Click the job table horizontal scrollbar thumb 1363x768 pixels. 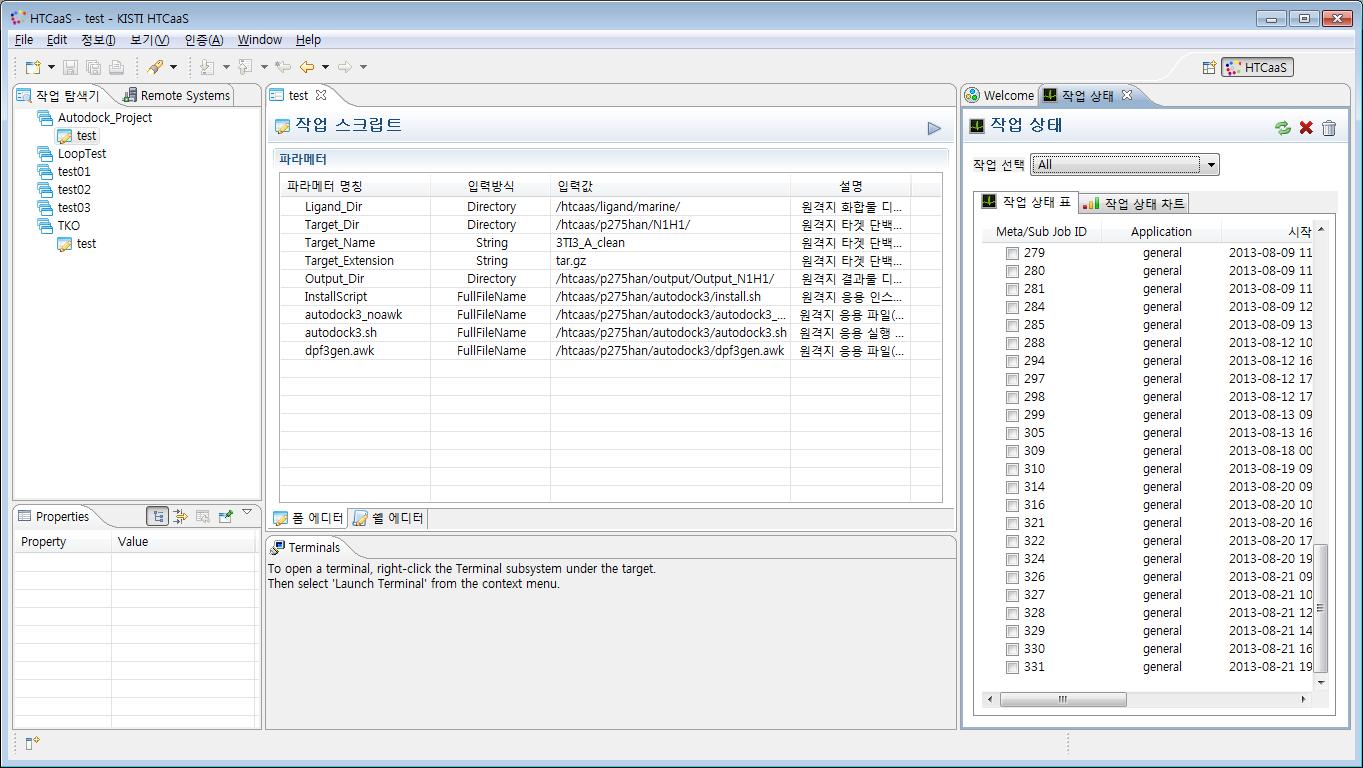tap(1062, 699)
